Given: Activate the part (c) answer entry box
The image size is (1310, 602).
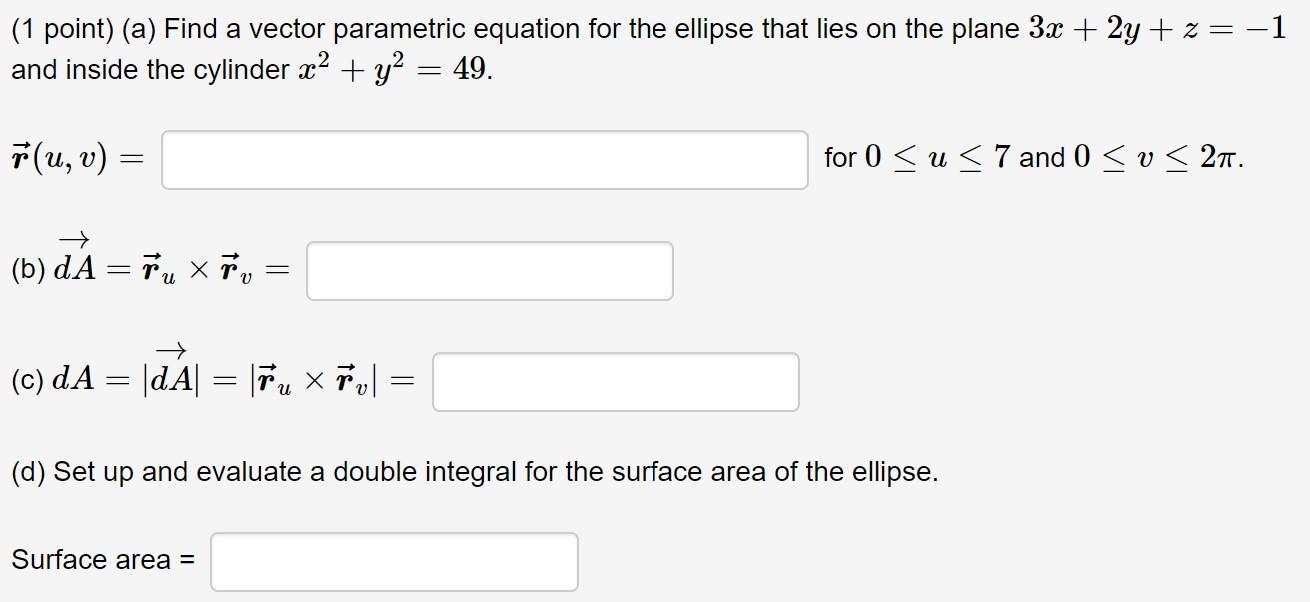Looking at the screenshot, I should [x=615, y=382].
